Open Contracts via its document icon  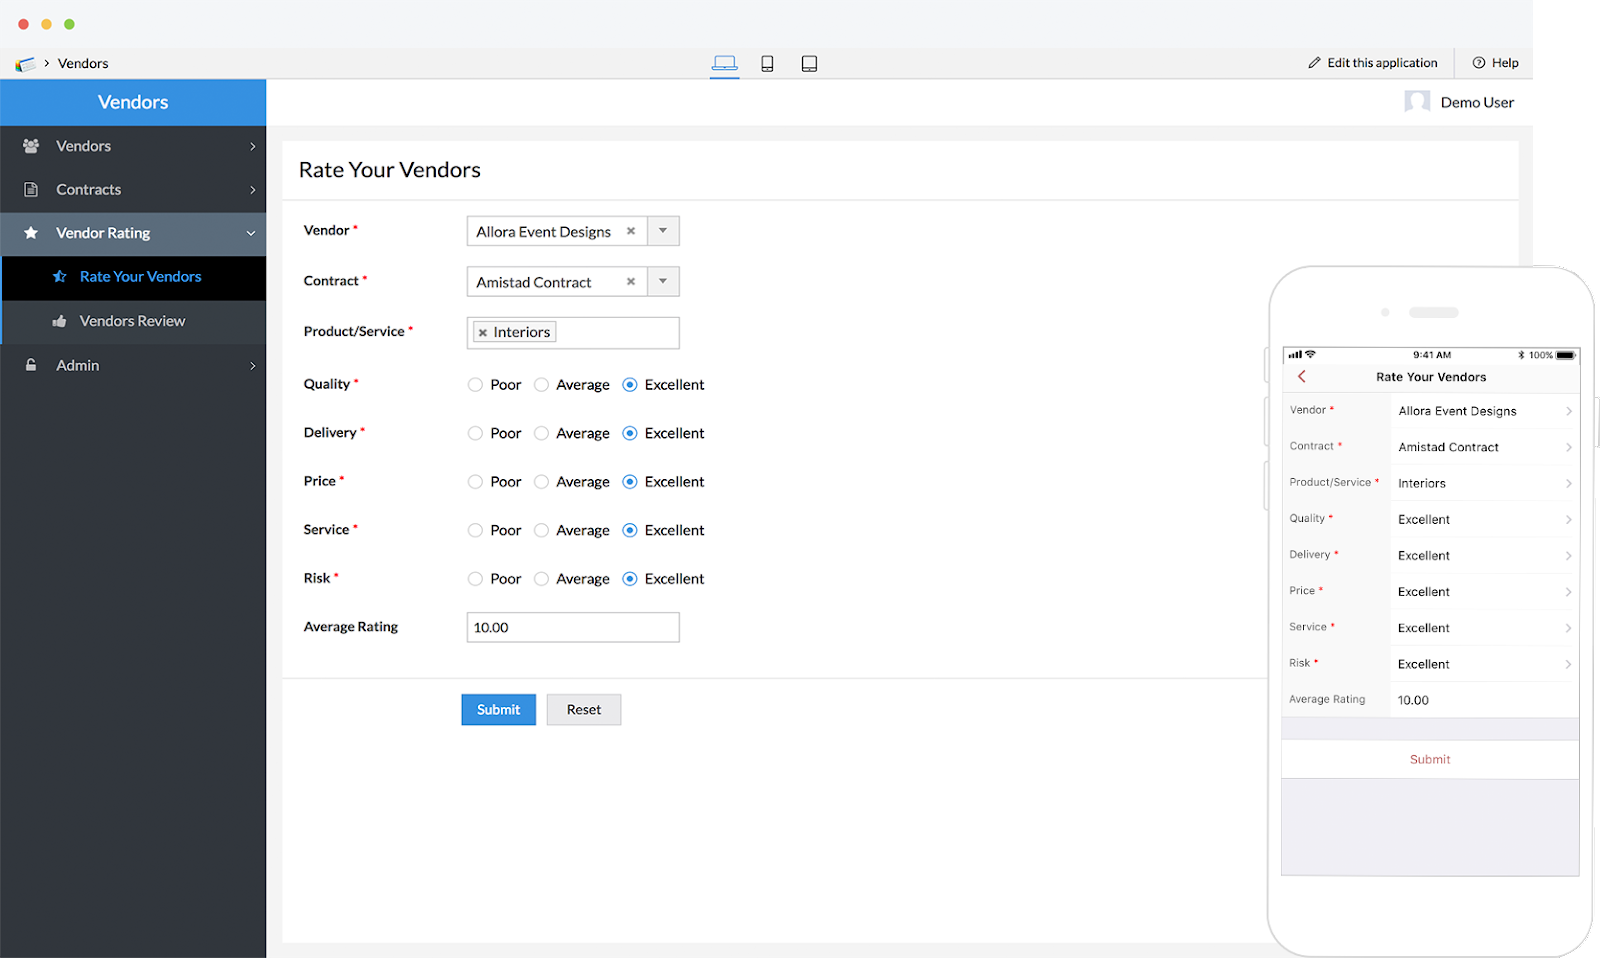pos(30,189)
